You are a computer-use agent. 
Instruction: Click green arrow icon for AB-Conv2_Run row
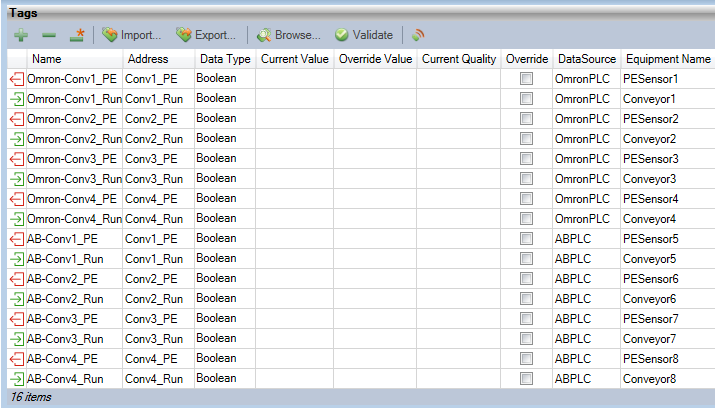coord(17,299)
